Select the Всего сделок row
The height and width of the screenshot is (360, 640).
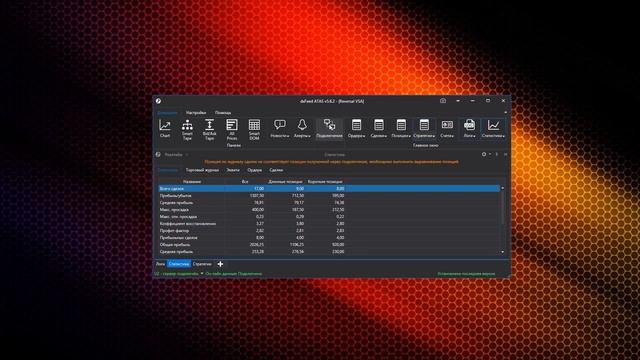pyautogui.click(x=329, y=189)
